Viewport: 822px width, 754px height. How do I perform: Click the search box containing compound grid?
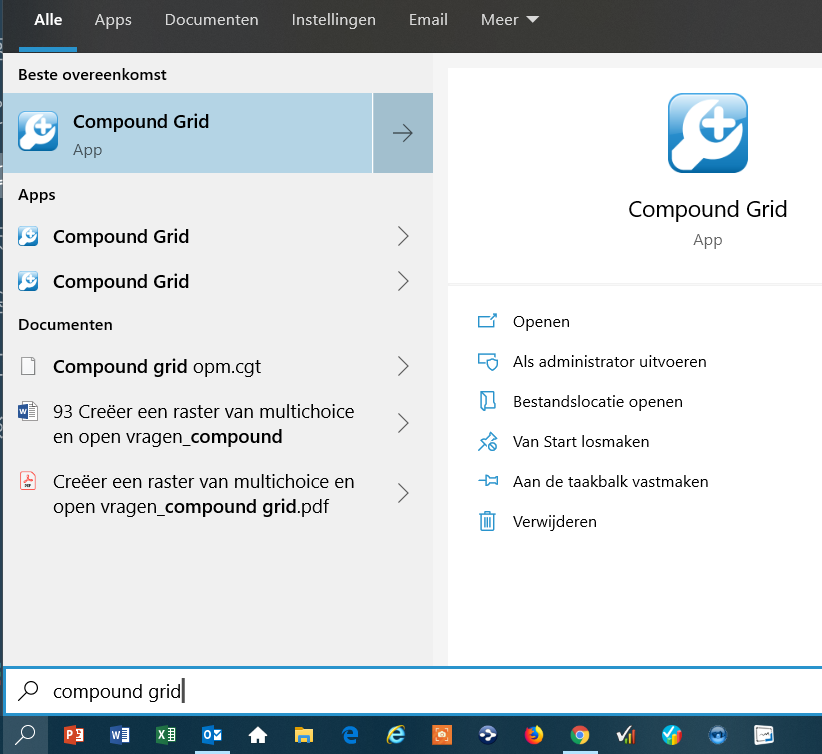413,691
